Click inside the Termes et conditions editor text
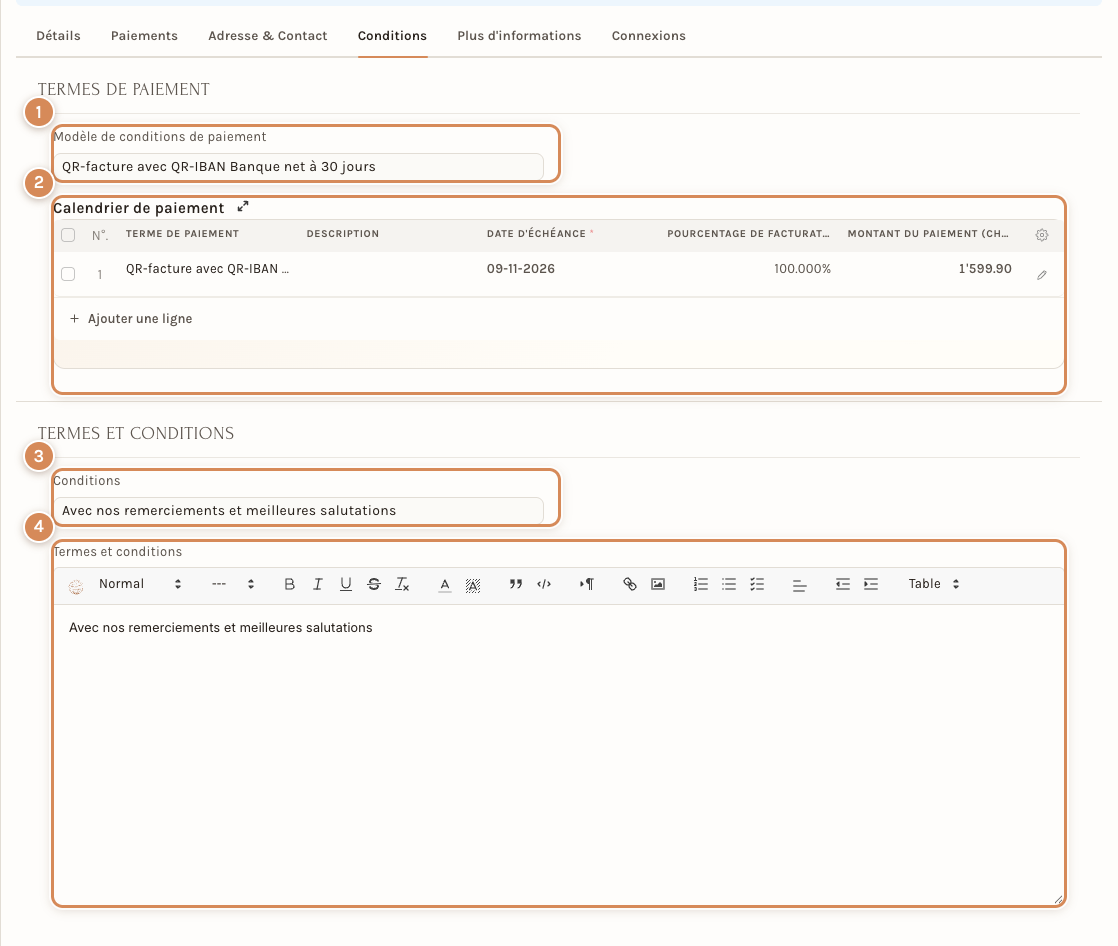 220,627
